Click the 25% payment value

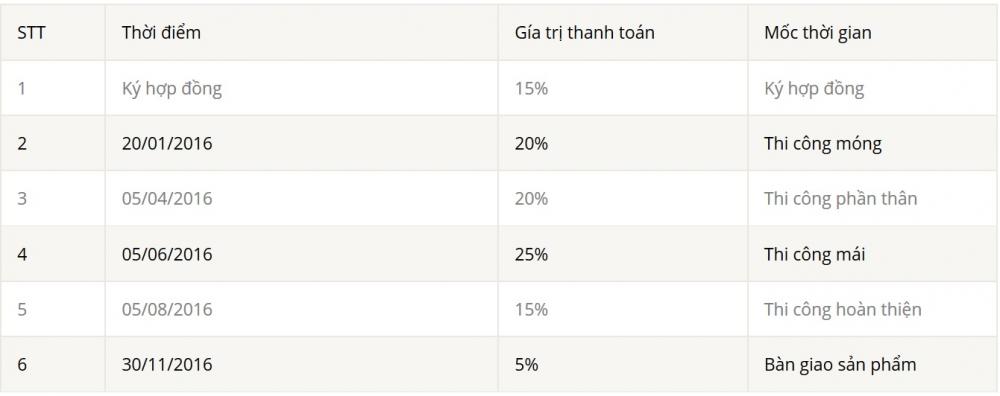point(532,254)
